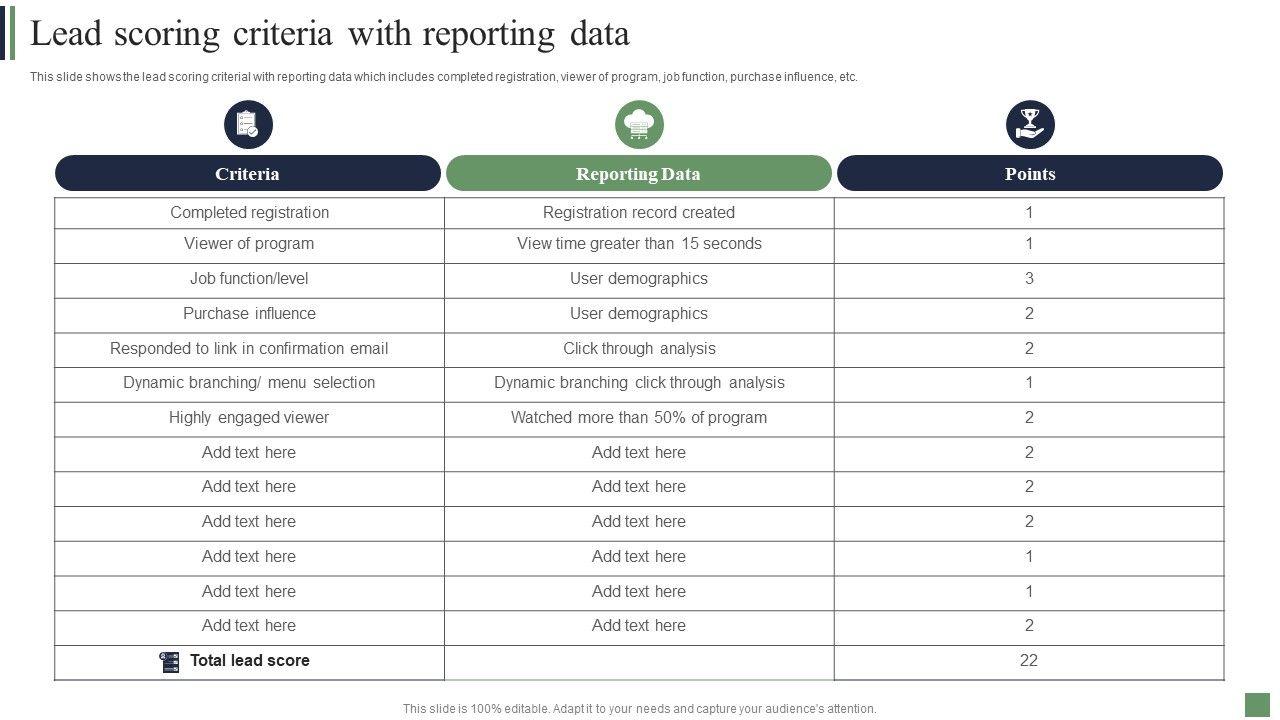
Task: Click the slide title Lead scoring criteria
Action: [x=330, y=34]
